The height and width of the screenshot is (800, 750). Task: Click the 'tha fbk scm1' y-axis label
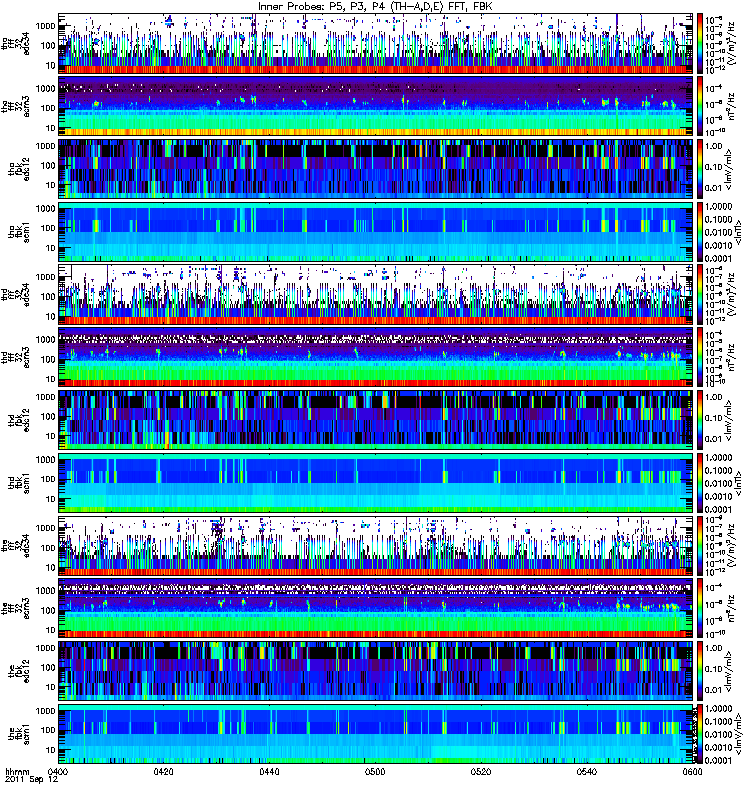(x=19, y=232)
